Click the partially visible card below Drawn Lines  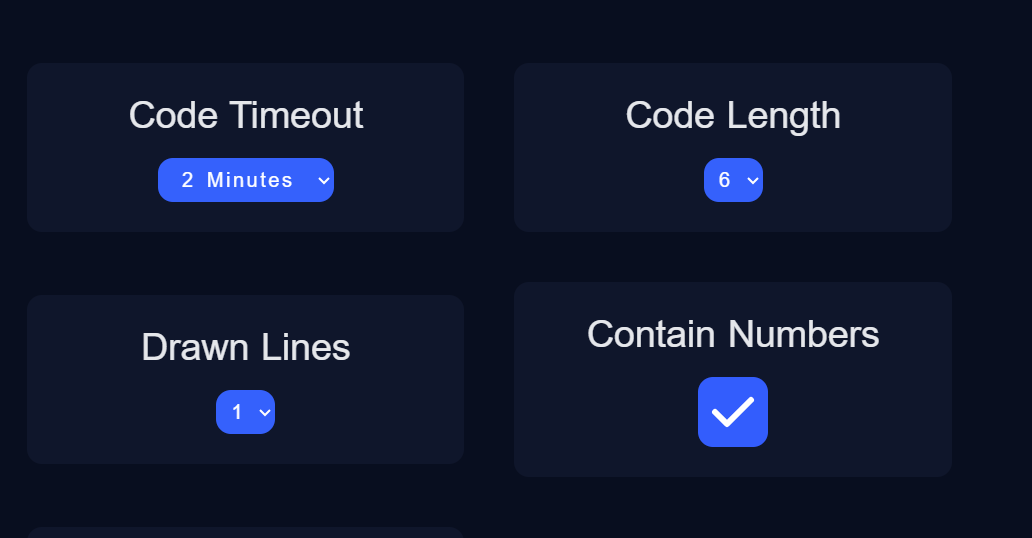click(x=245, y=532)
